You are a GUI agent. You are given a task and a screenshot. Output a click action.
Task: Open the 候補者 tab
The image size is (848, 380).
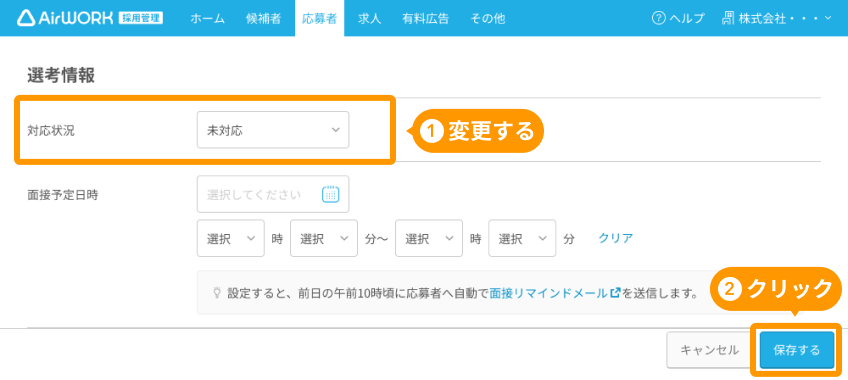tap(263, 18)
